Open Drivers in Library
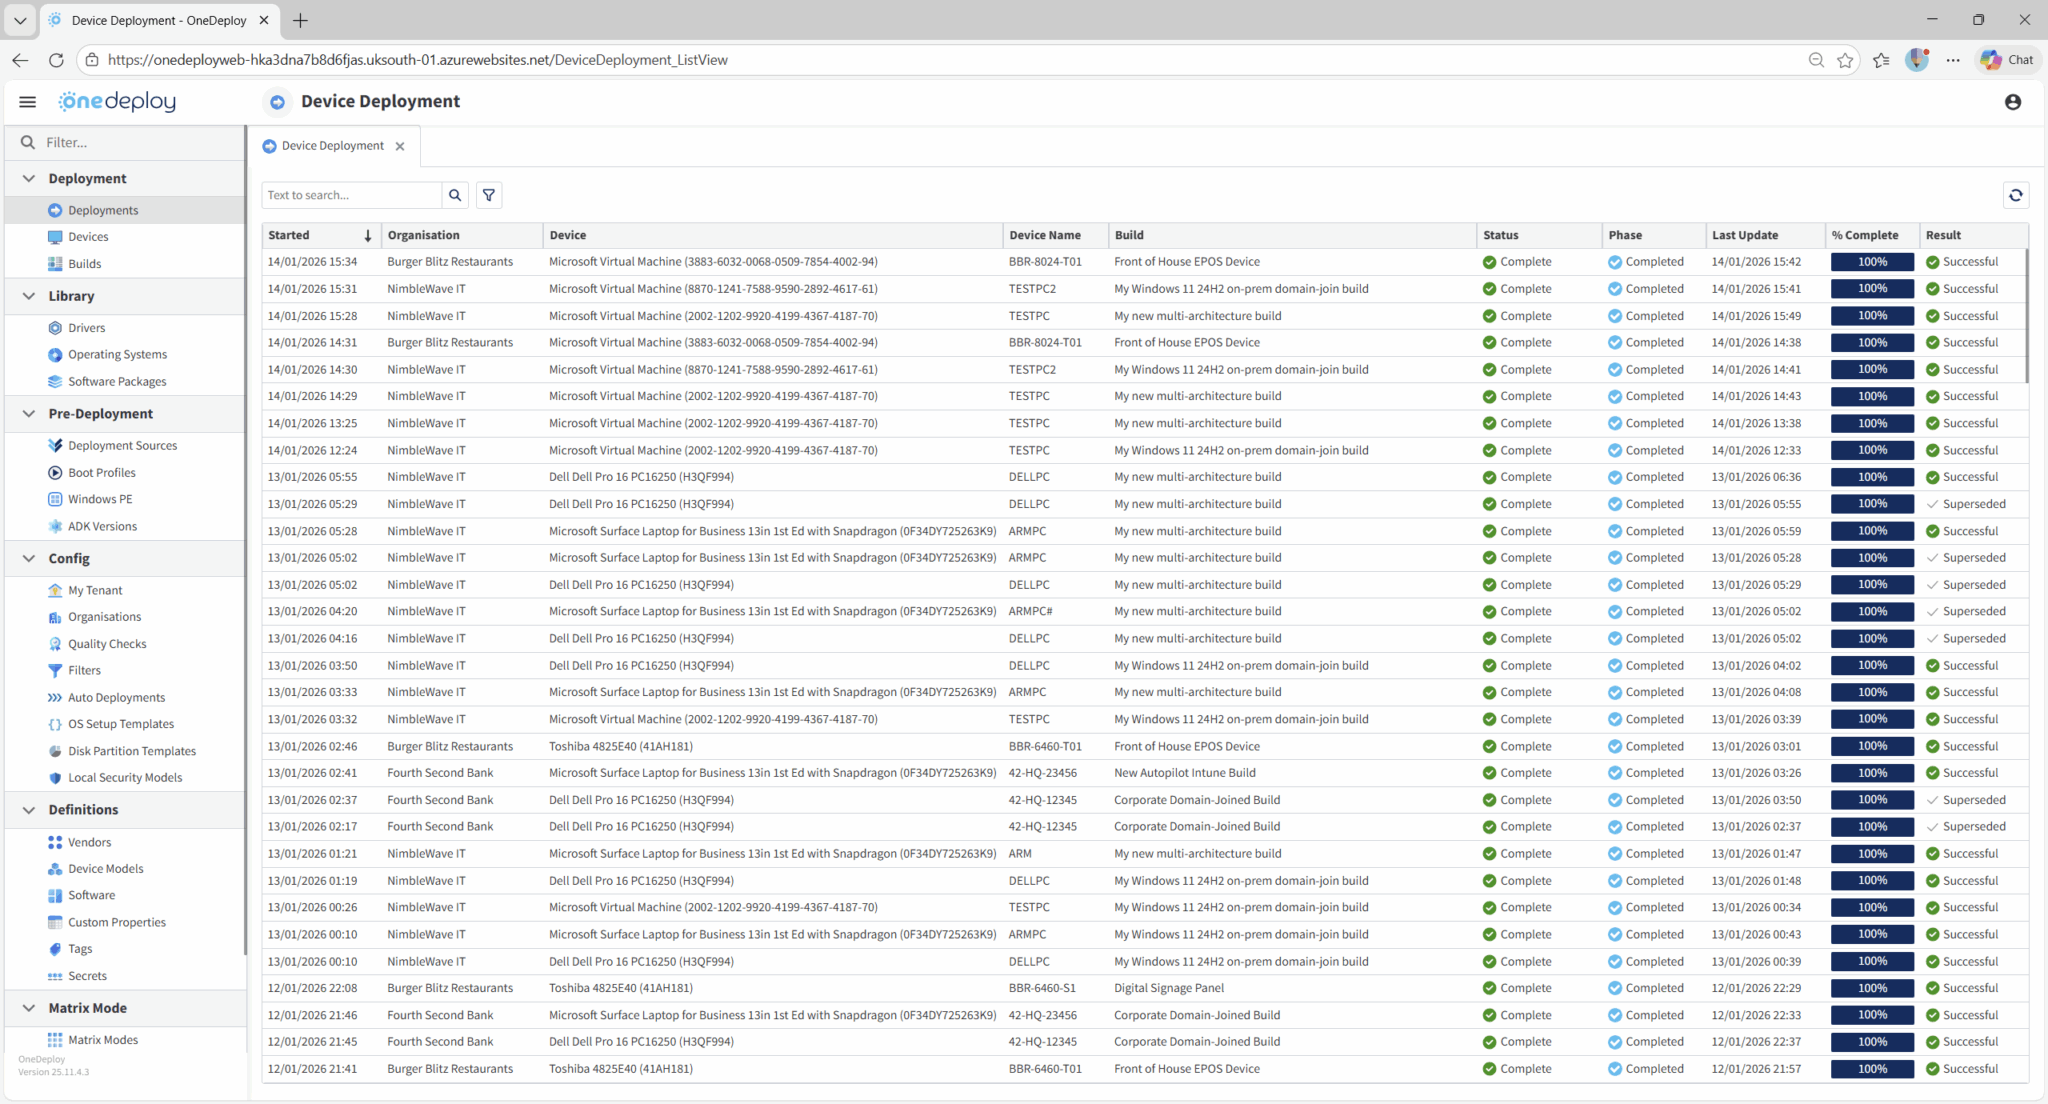Screen dimensions: 2048x1104 86,328
